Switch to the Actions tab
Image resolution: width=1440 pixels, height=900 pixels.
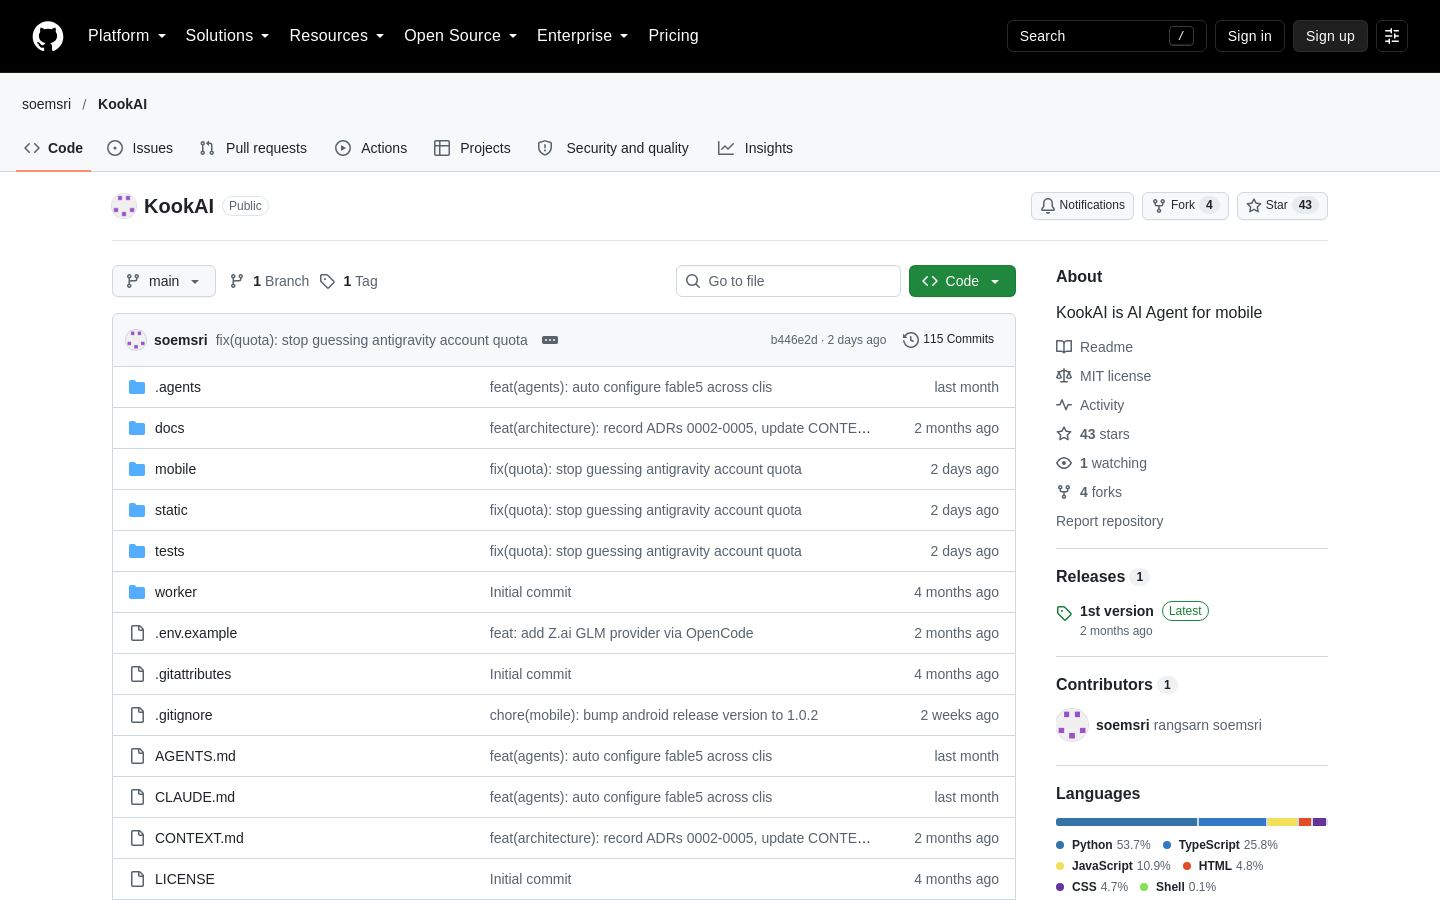[371, 148]
